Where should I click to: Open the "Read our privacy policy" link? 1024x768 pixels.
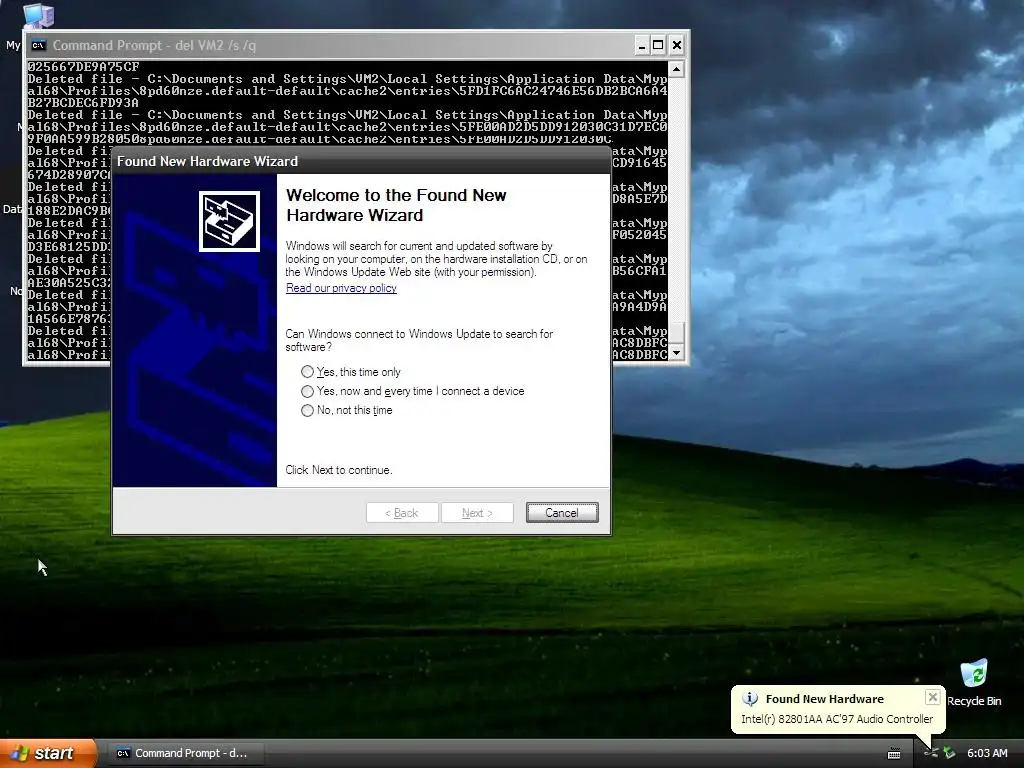point(341,288)
